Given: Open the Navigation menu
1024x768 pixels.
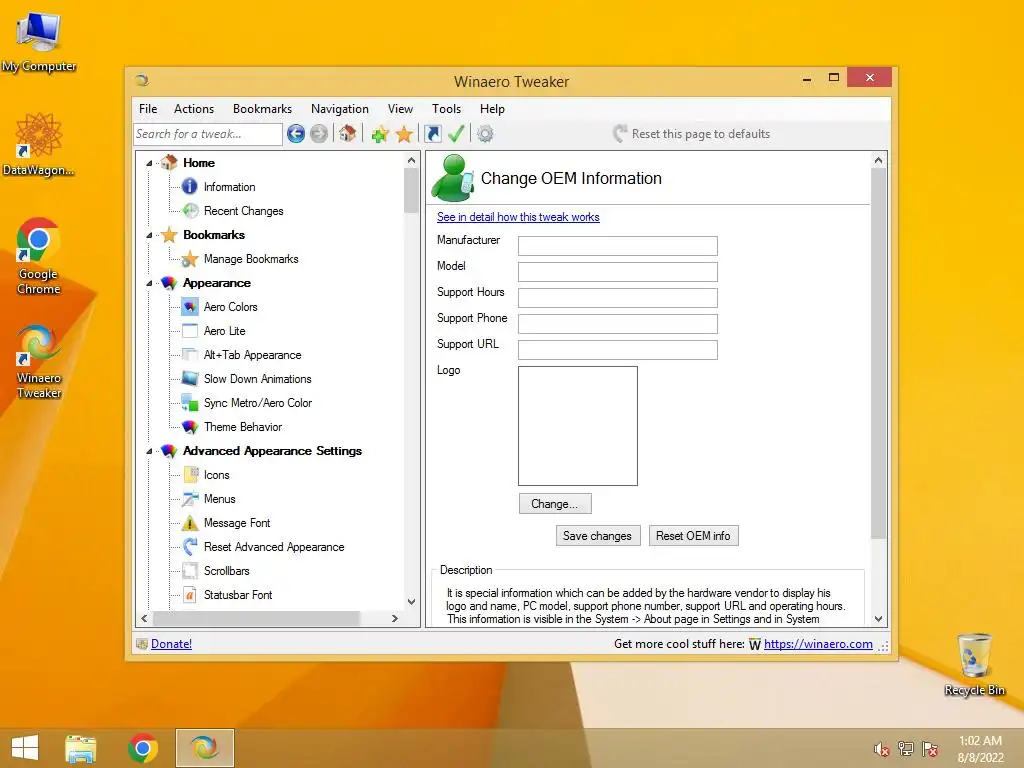Looking at the screenshot, I should coord(340,109).
